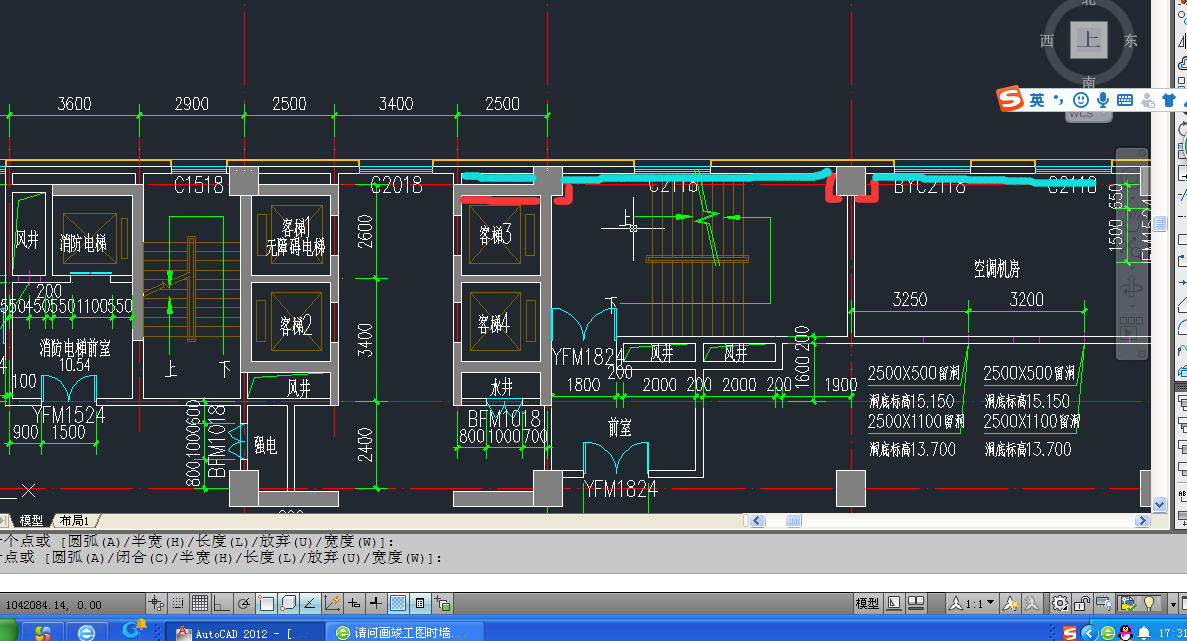
Task: Toggle 3D Object Snap in status bar
Action: [x=288, y=603]
